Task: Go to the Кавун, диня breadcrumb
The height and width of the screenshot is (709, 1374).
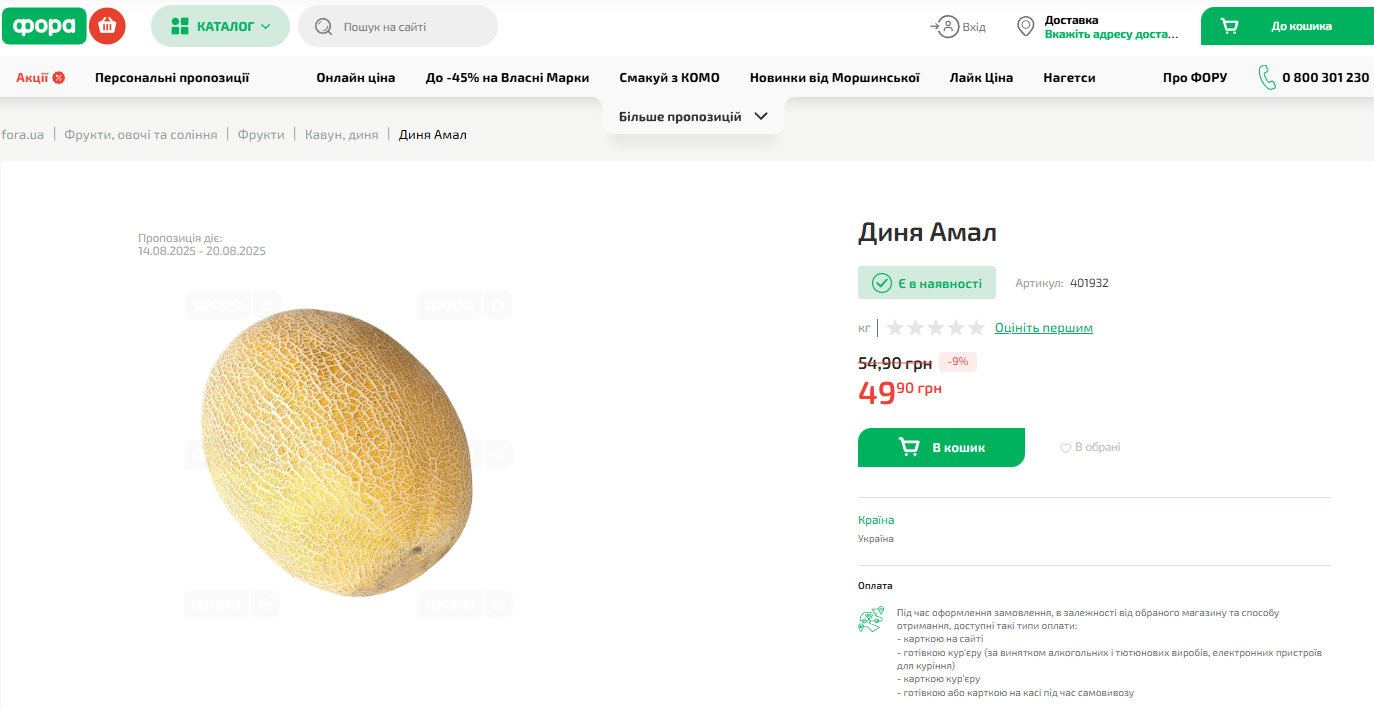Action: [341, 135]
